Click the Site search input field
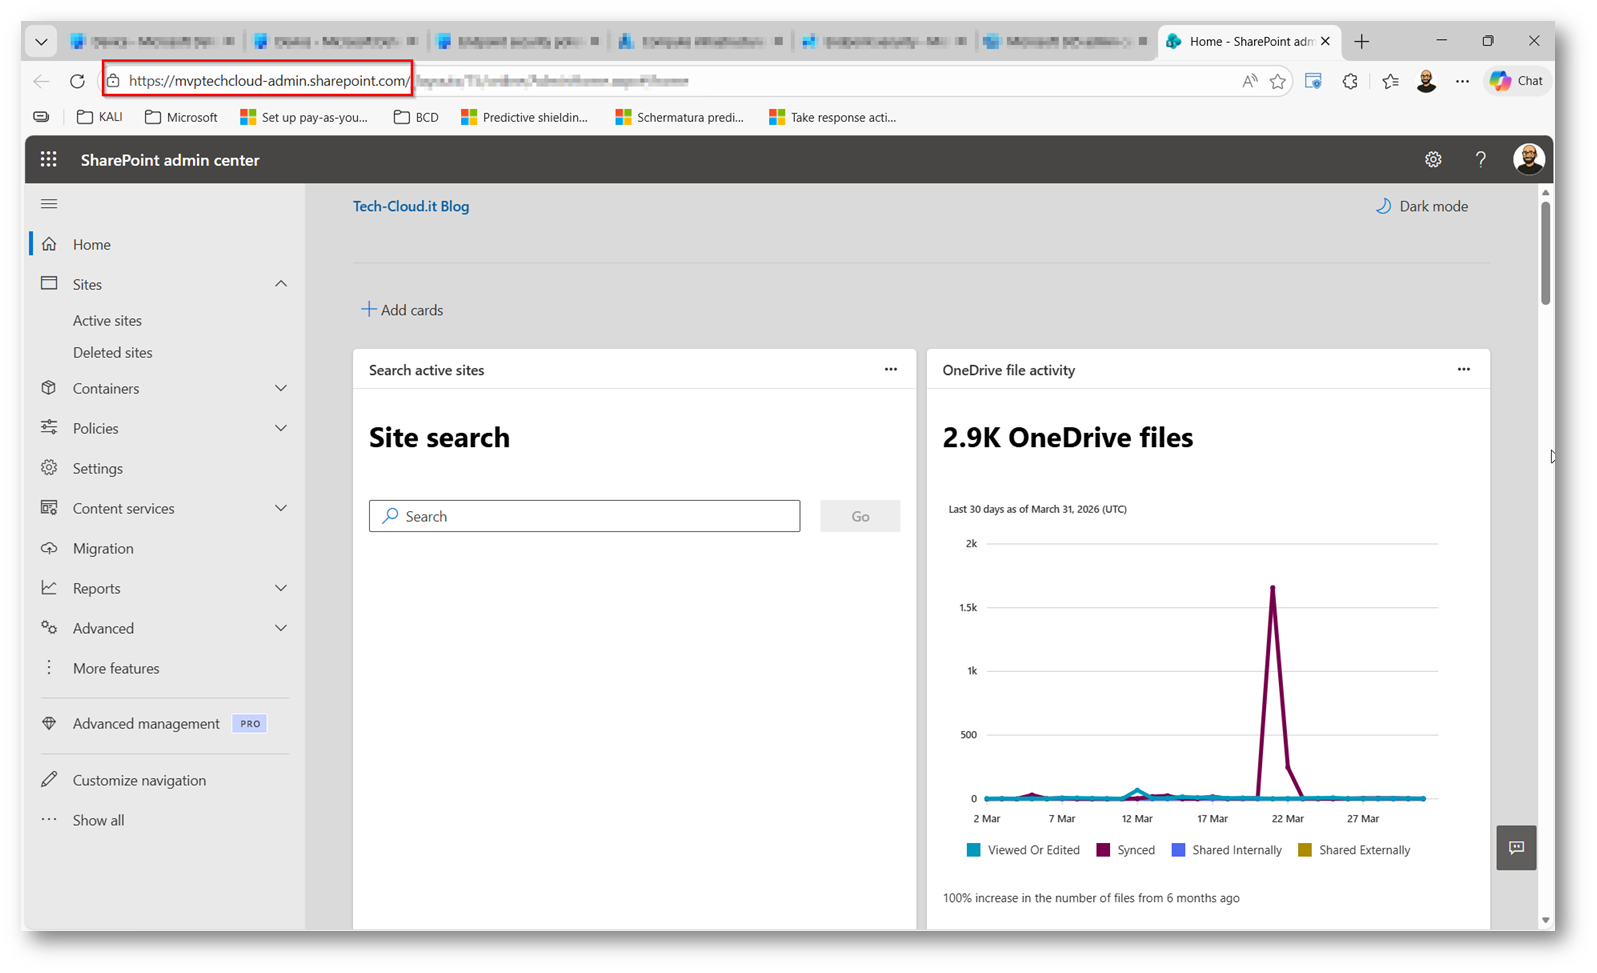This screenshot has width=1597, height=973. point(584,516)
